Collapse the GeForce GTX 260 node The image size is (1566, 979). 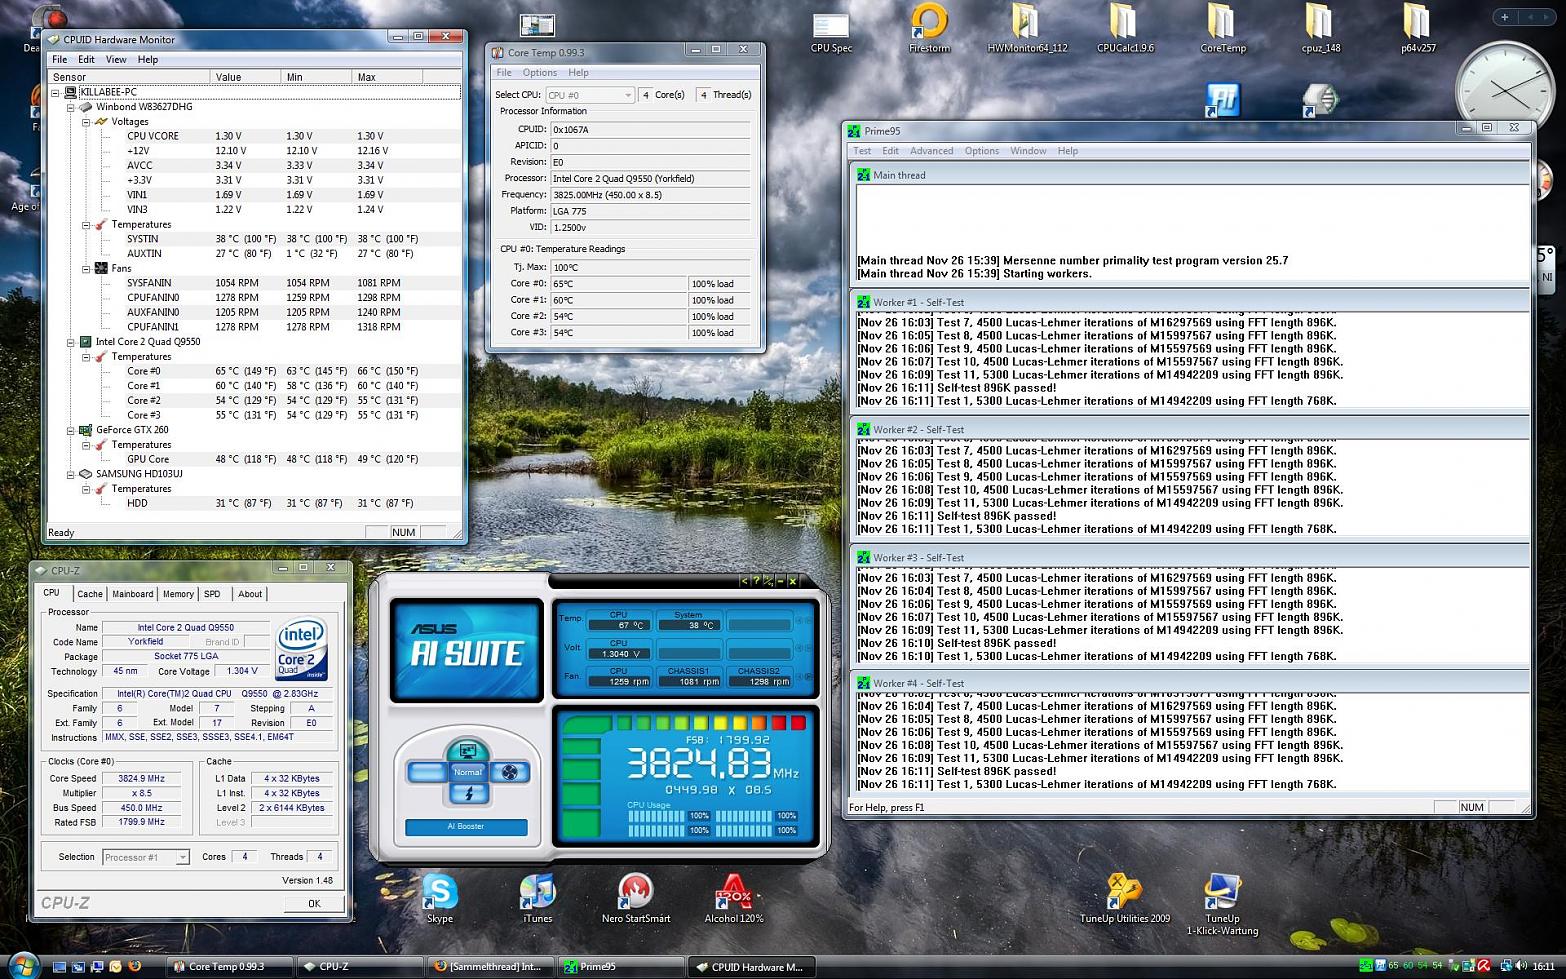[70, 430]
